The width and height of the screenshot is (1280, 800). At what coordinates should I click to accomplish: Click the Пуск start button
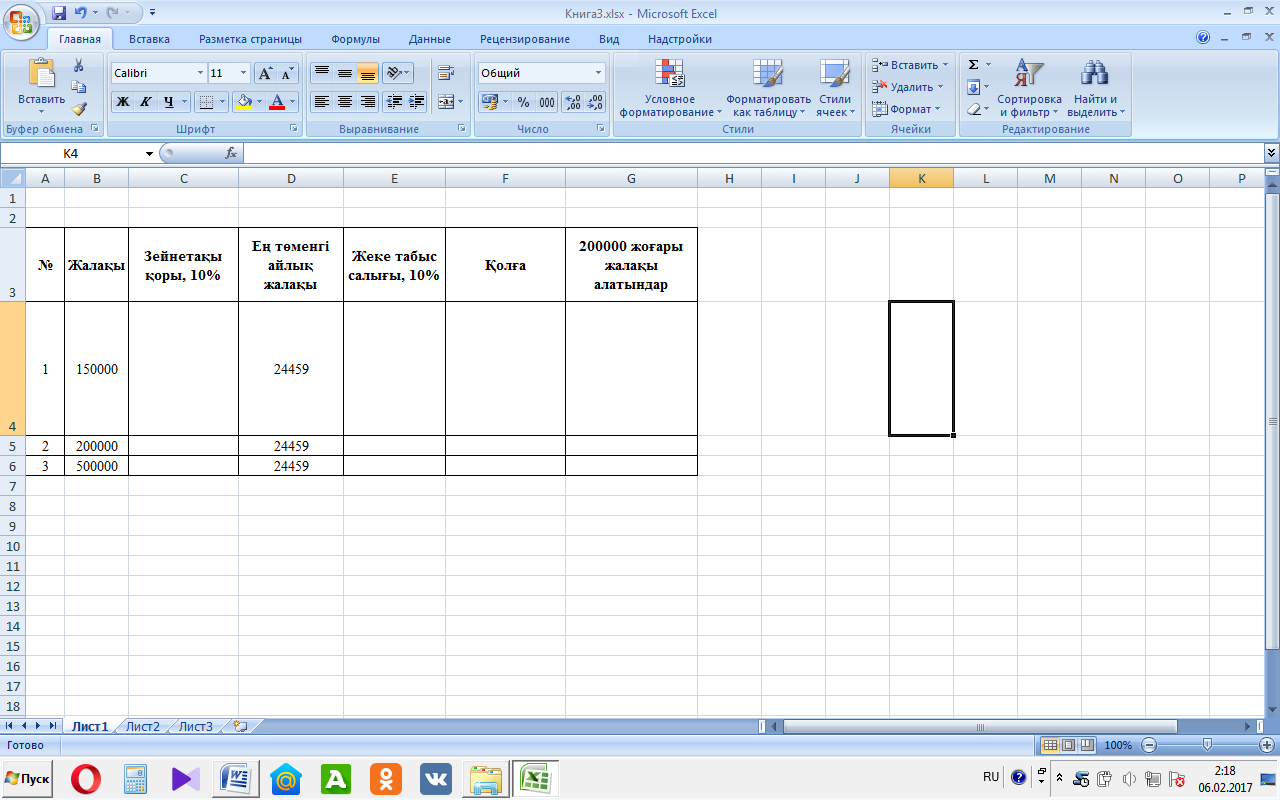point(28,778)
